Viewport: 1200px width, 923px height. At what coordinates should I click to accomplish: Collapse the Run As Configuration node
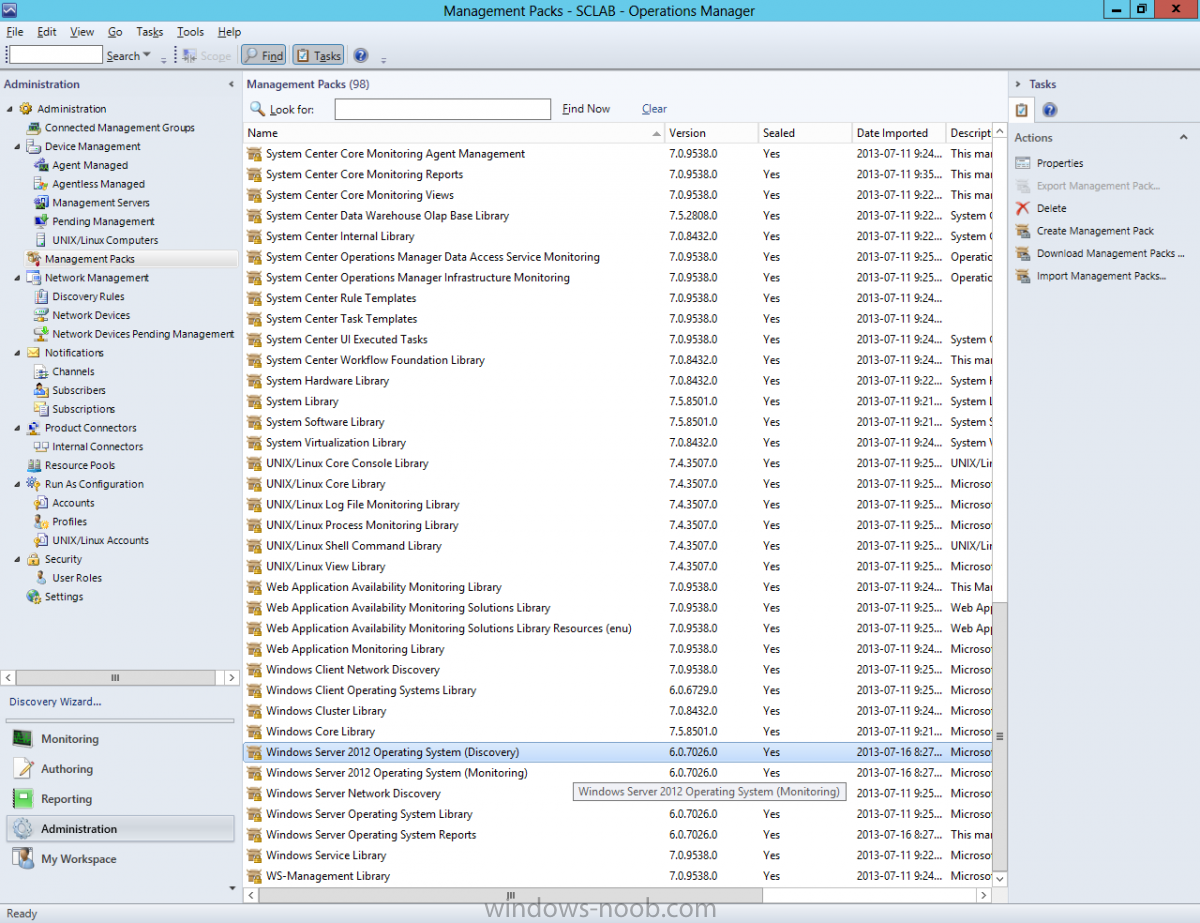coord(19,484)
